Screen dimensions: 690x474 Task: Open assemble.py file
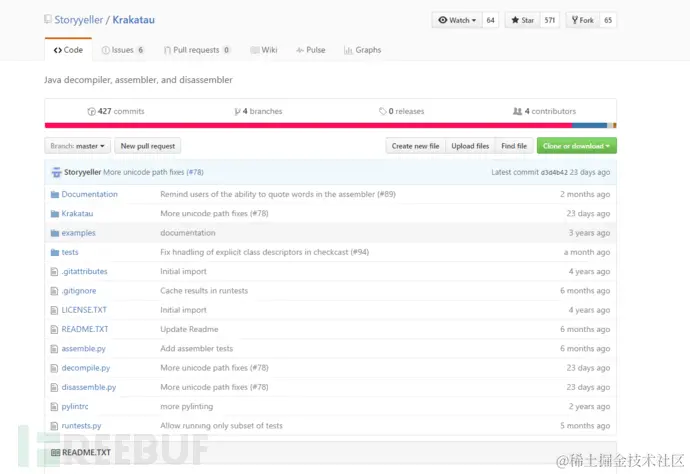[x=84, y=349]
